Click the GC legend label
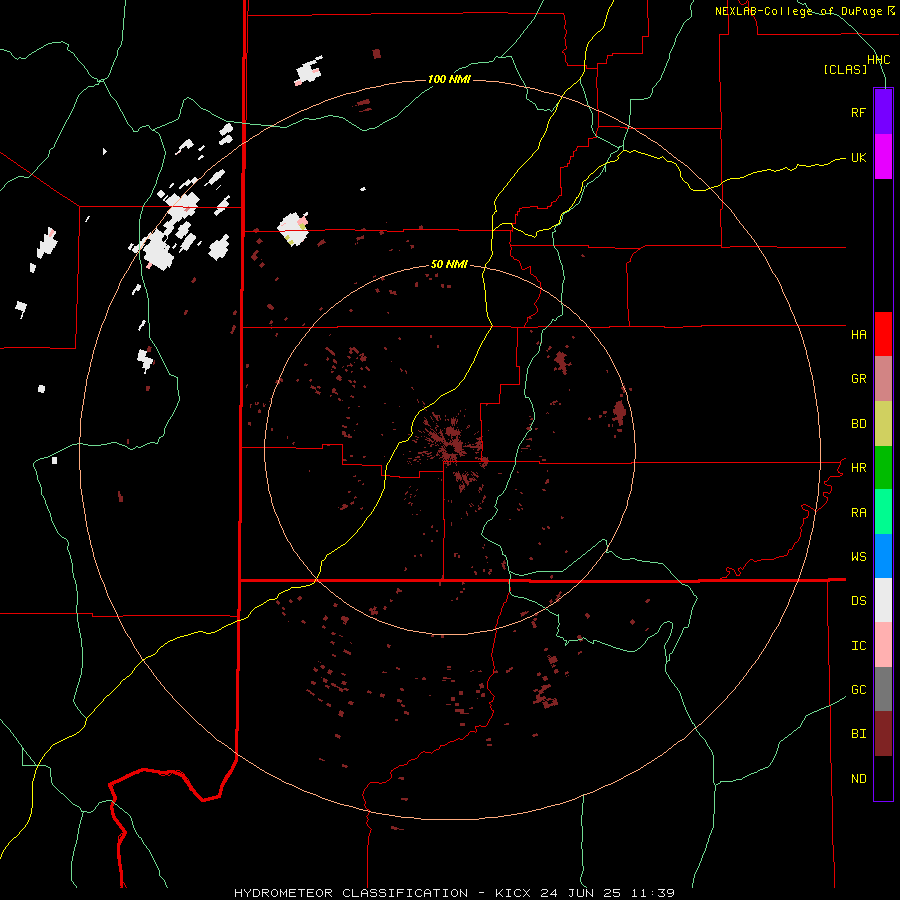 pos(858,690)
